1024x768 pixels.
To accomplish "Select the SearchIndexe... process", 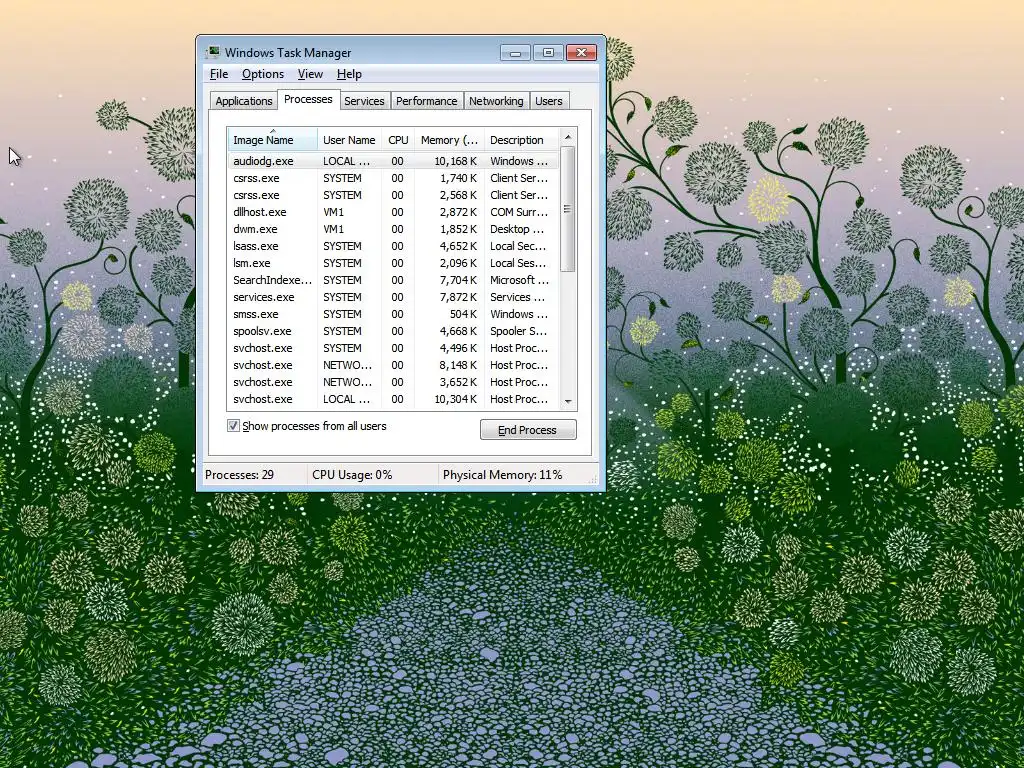I will pos(393,280).
